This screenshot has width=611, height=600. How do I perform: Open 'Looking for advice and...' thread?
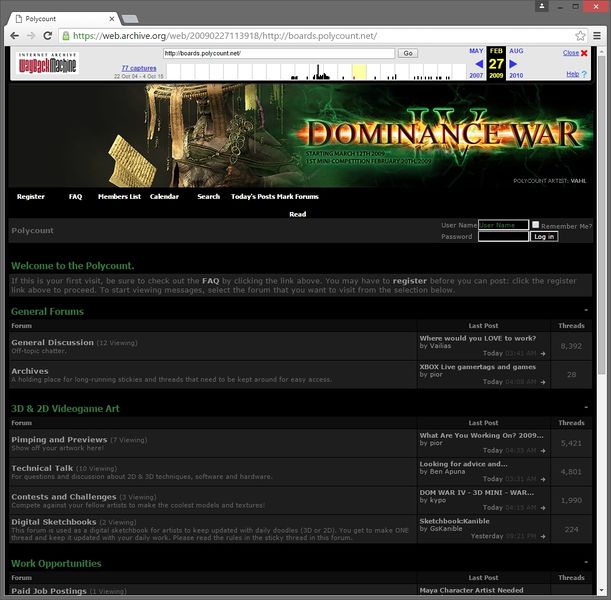coord(463,464)
